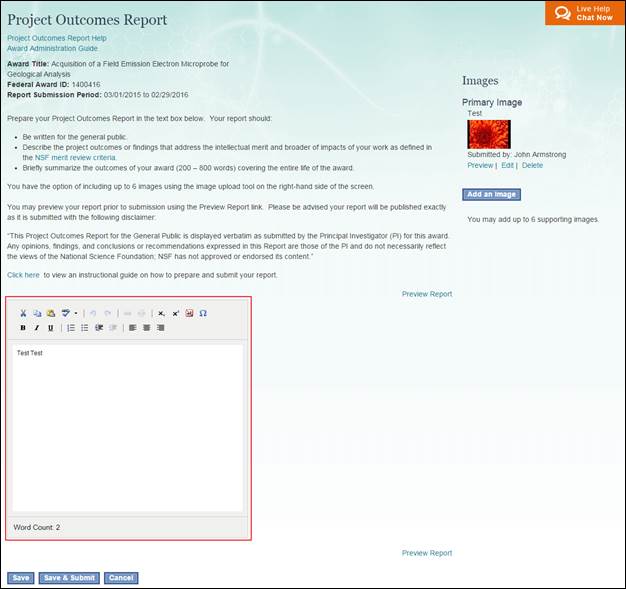Toggle Bold formatting in the editor
626x589 pixels.
click(x=23, y=328)
